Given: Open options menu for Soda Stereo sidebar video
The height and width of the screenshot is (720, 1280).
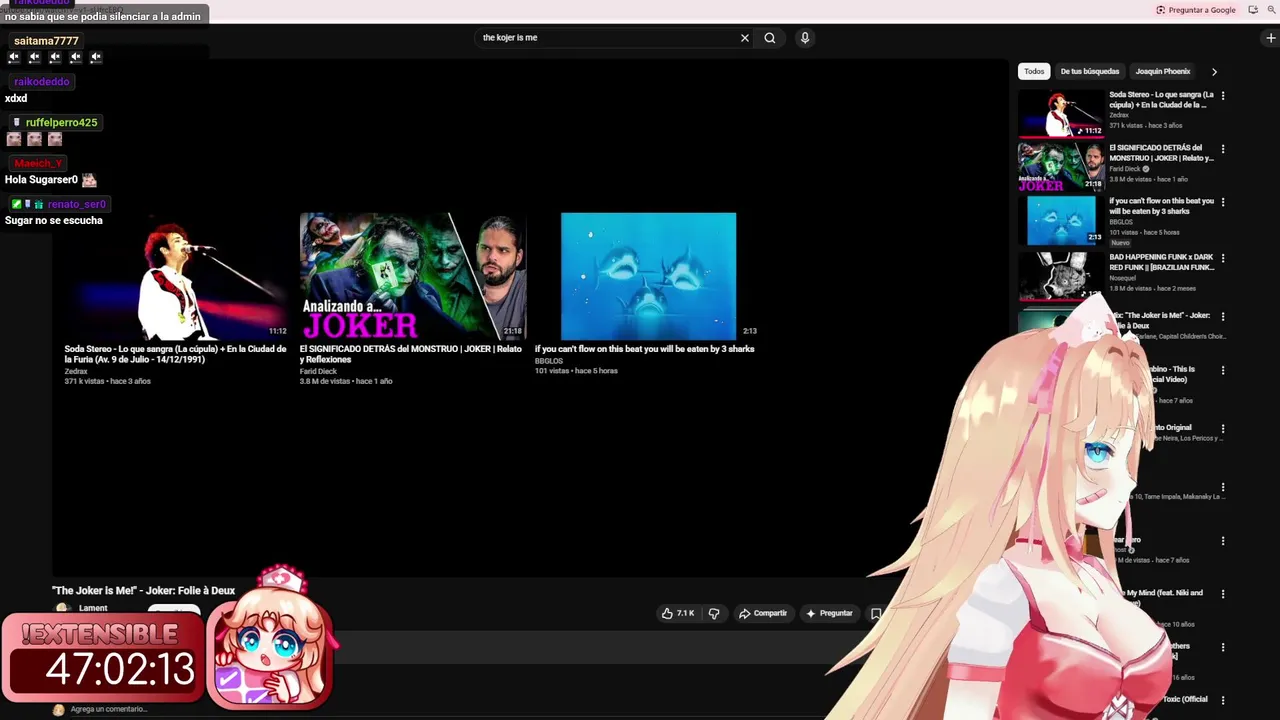Looking at the screenshot, I should (x=1222, y=96).
